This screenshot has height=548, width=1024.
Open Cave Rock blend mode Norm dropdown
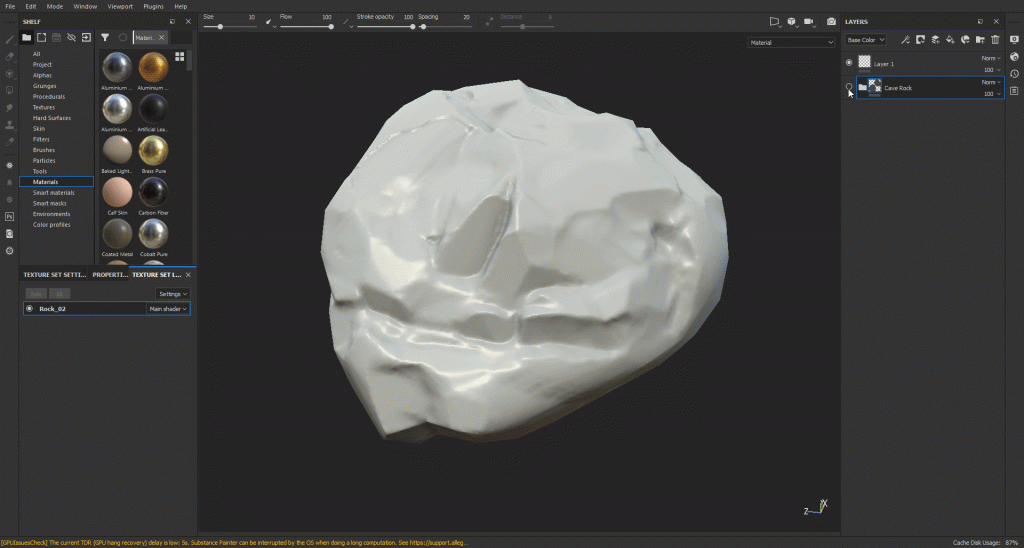[991, 82]
